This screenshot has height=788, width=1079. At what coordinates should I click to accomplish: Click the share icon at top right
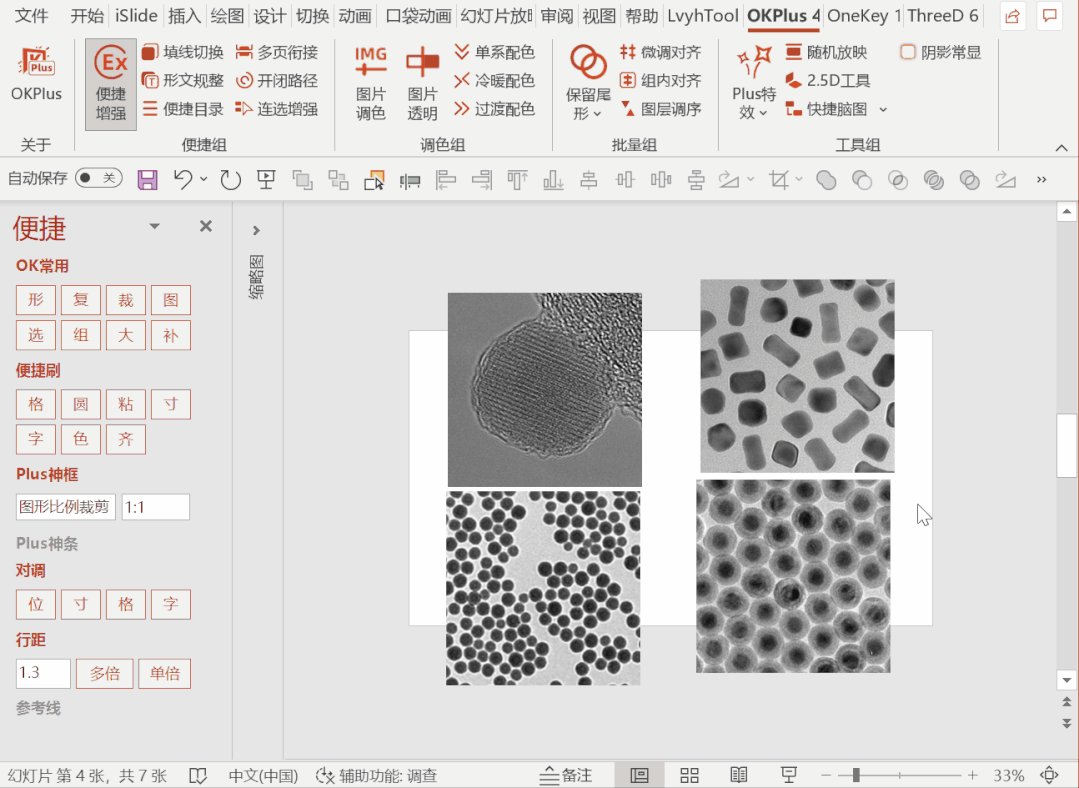click(1012, 17)
